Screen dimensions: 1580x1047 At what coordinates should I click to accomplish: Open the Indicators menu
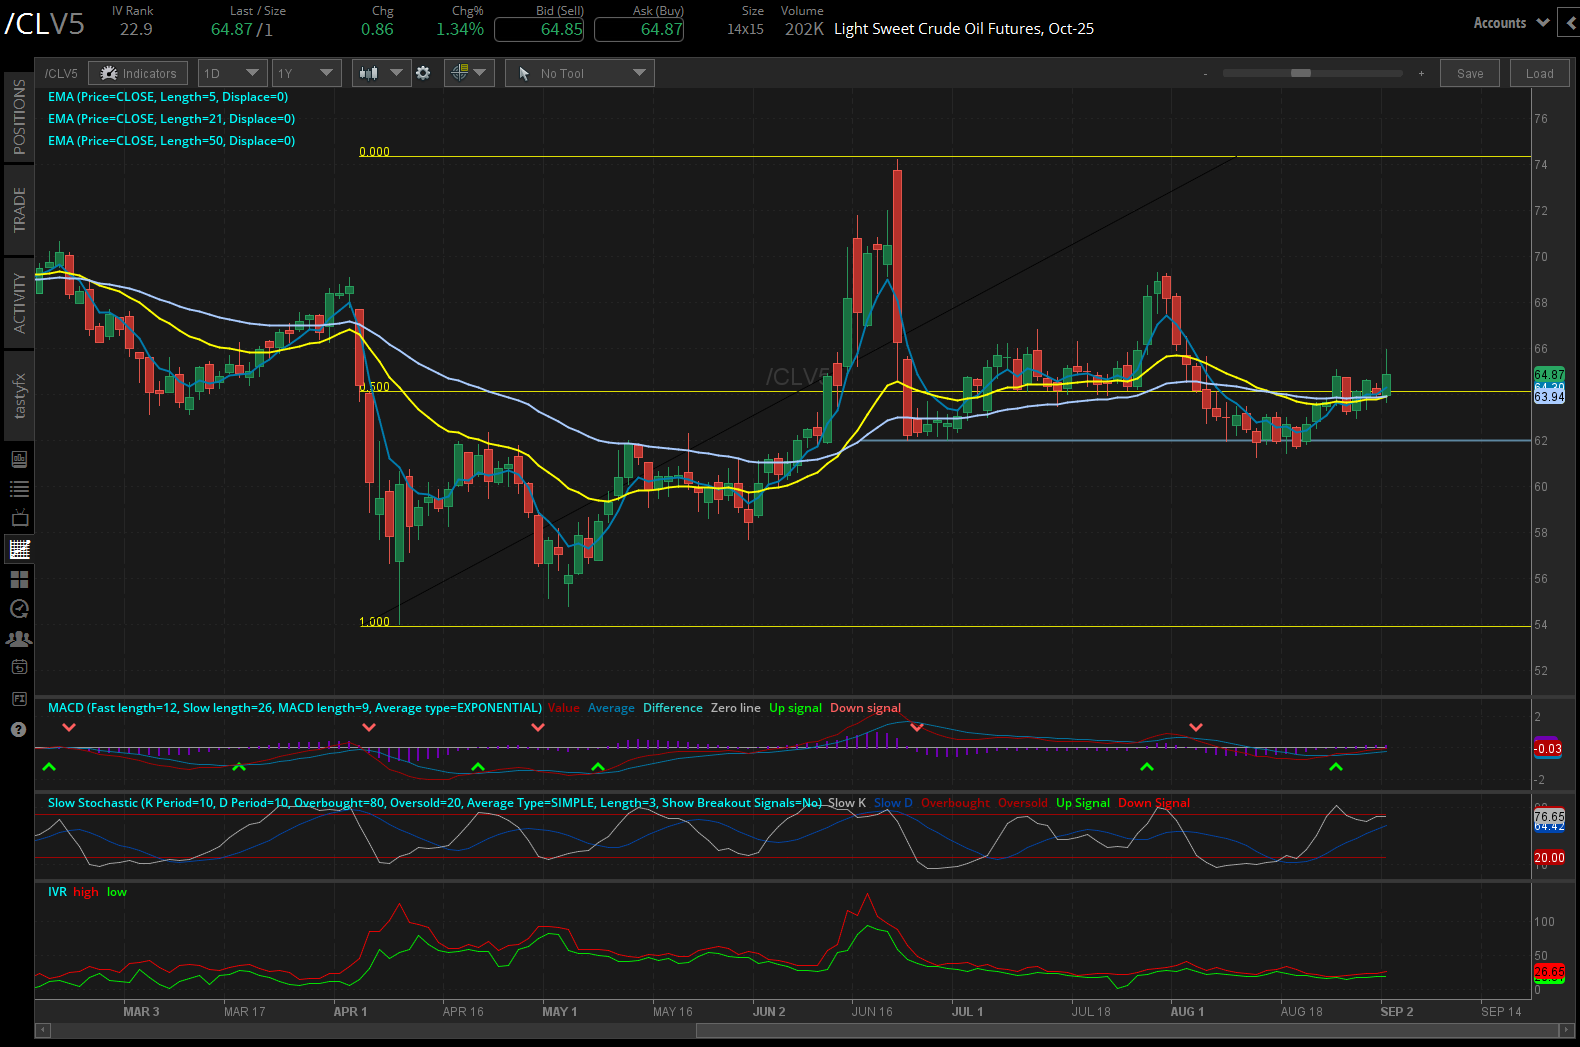tap(138, 73)
